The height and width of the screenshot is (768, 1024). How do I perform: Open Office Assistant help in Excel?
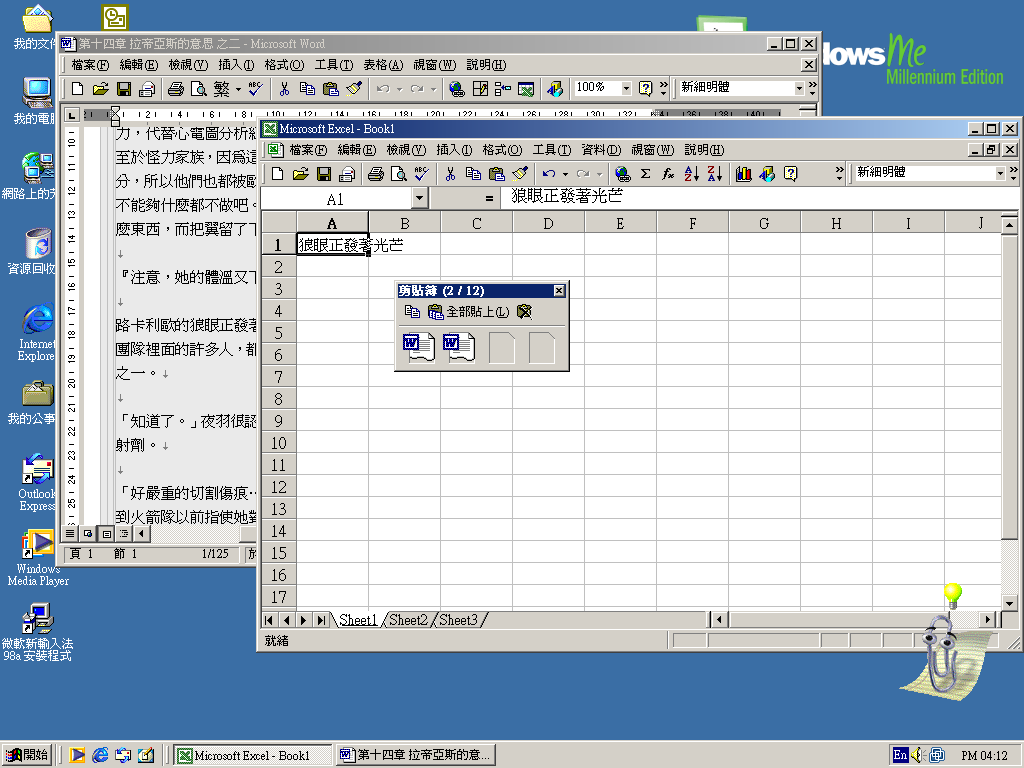tap(790, 174)
